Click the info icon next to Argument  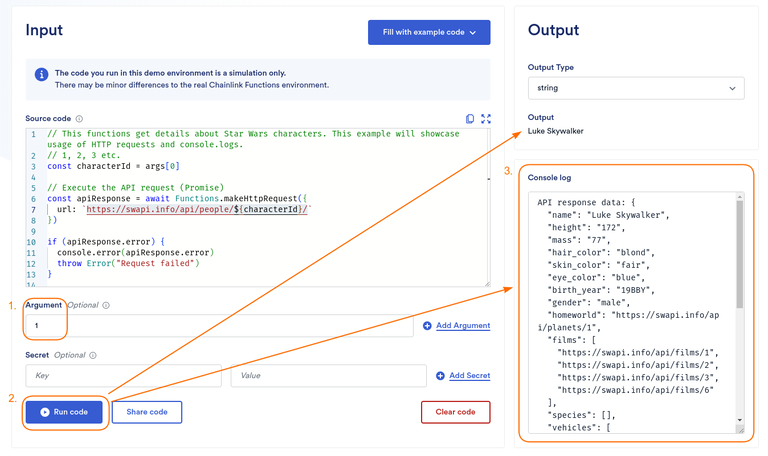[106, 305]
